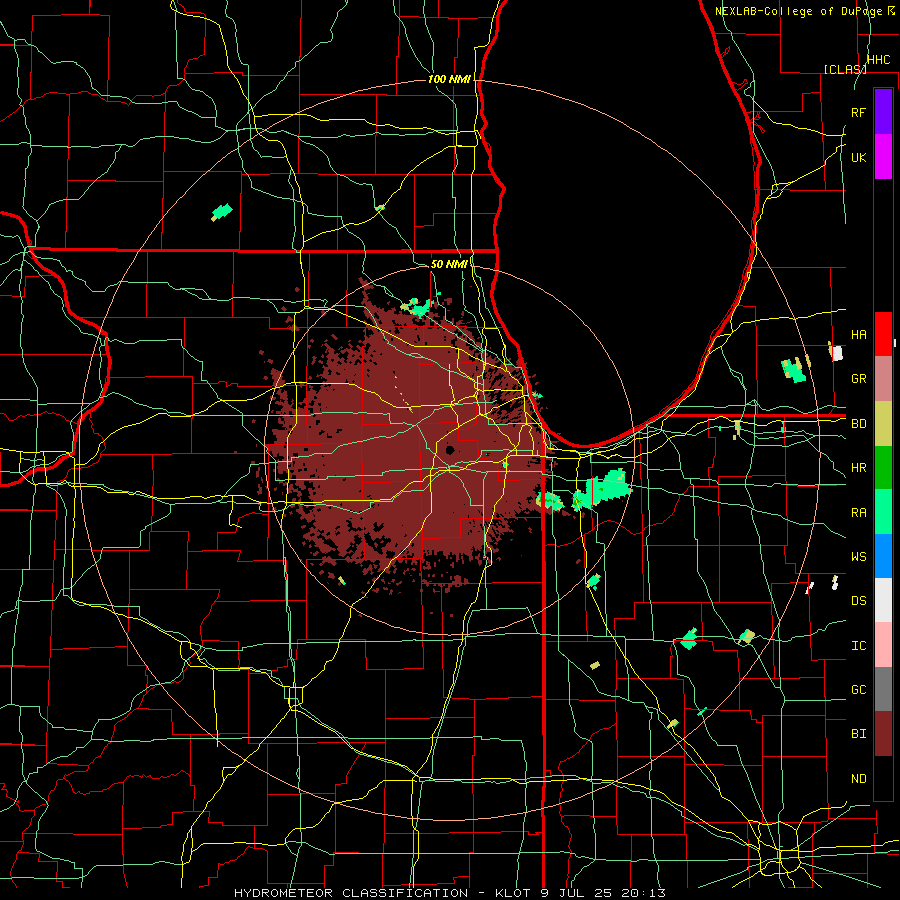Click the WS legend label

859,557
